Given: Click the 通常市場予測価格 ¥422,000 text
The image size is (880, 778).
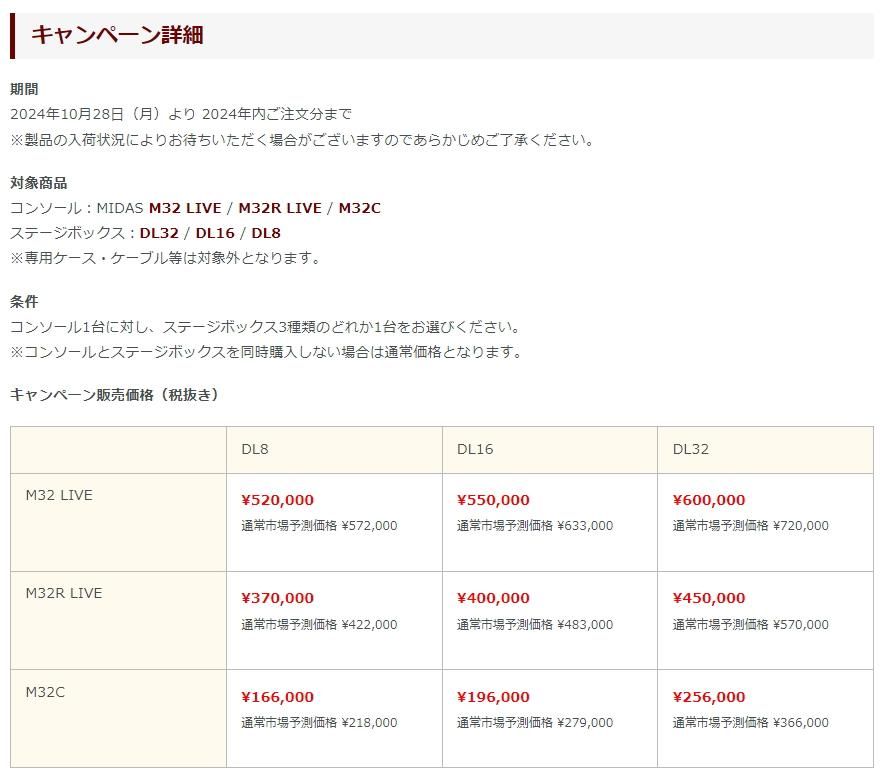Looking at the screenshot, I should (319, 625).
